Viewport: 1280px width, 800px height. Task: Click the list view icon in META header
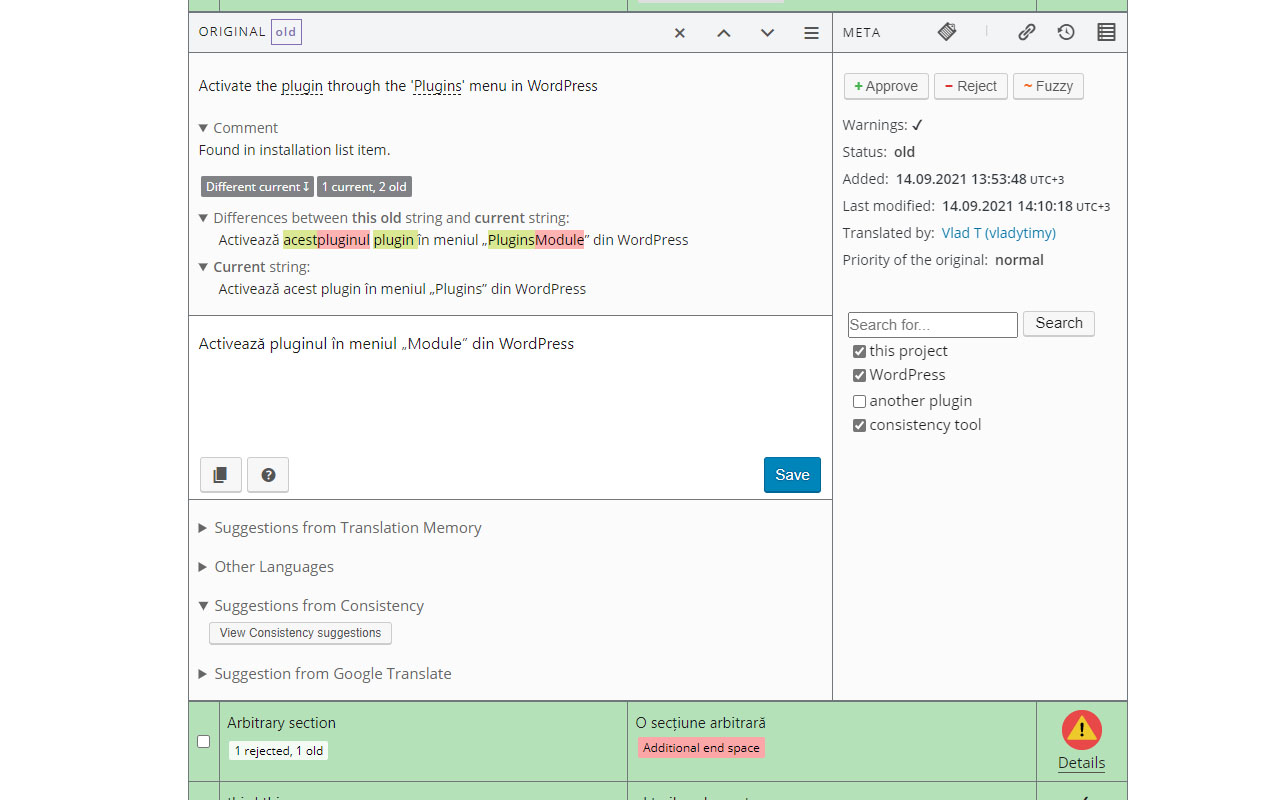click(1106, 32)
